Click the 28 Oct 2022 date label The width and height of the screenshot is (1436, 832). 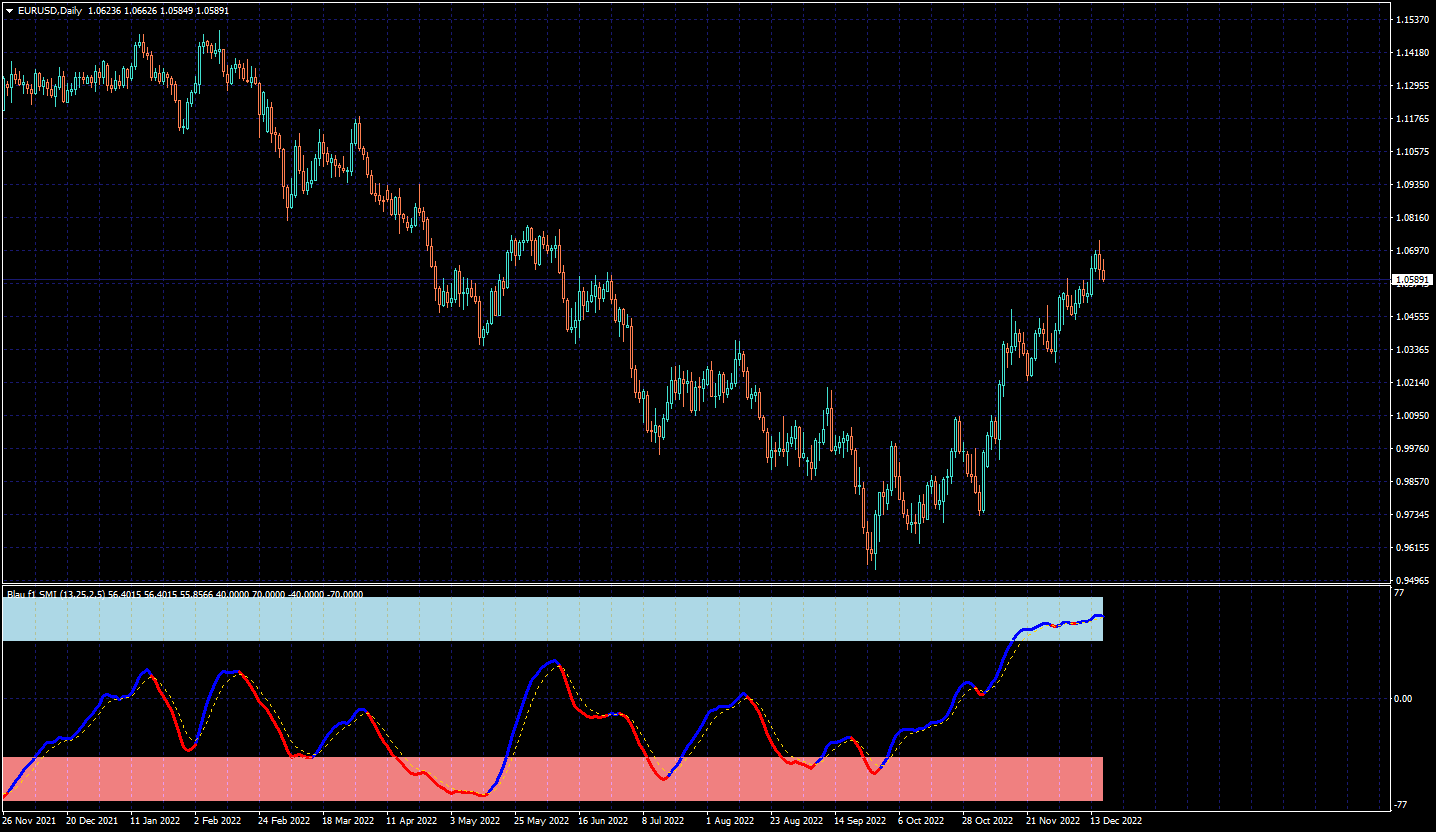click(988, 821)
